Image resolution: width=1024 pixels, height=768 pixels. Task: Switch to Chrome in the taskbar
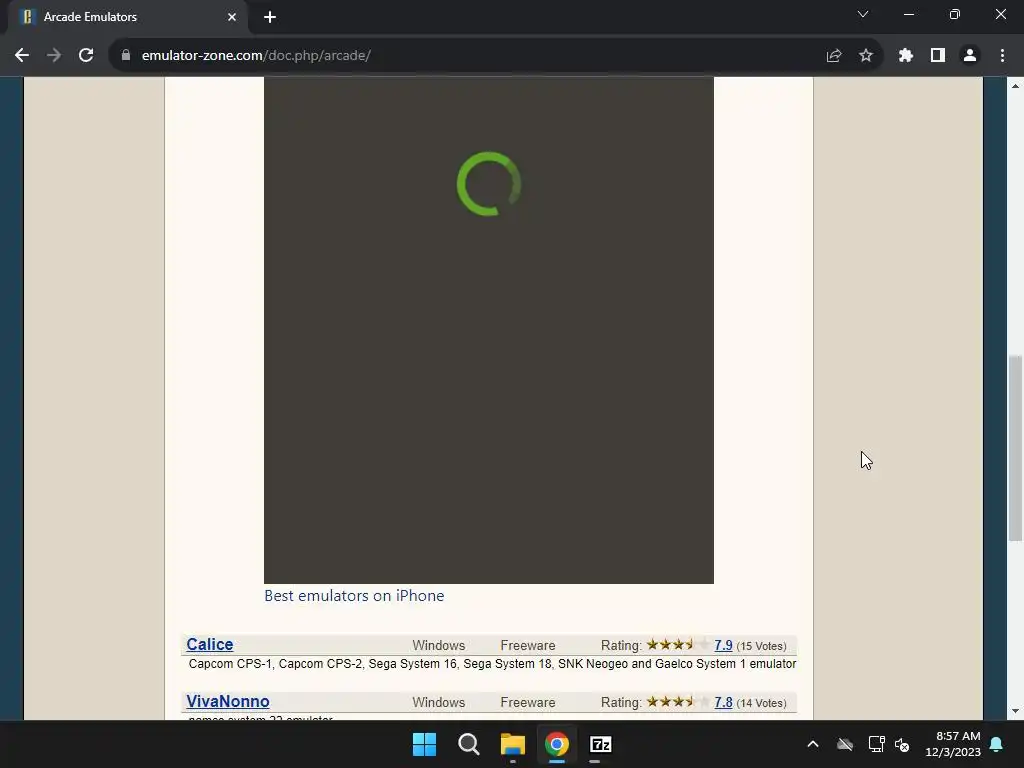point(557,744)
